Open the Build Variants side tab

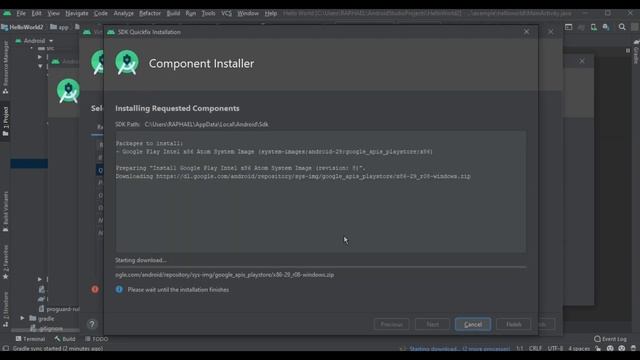[5, 211]
